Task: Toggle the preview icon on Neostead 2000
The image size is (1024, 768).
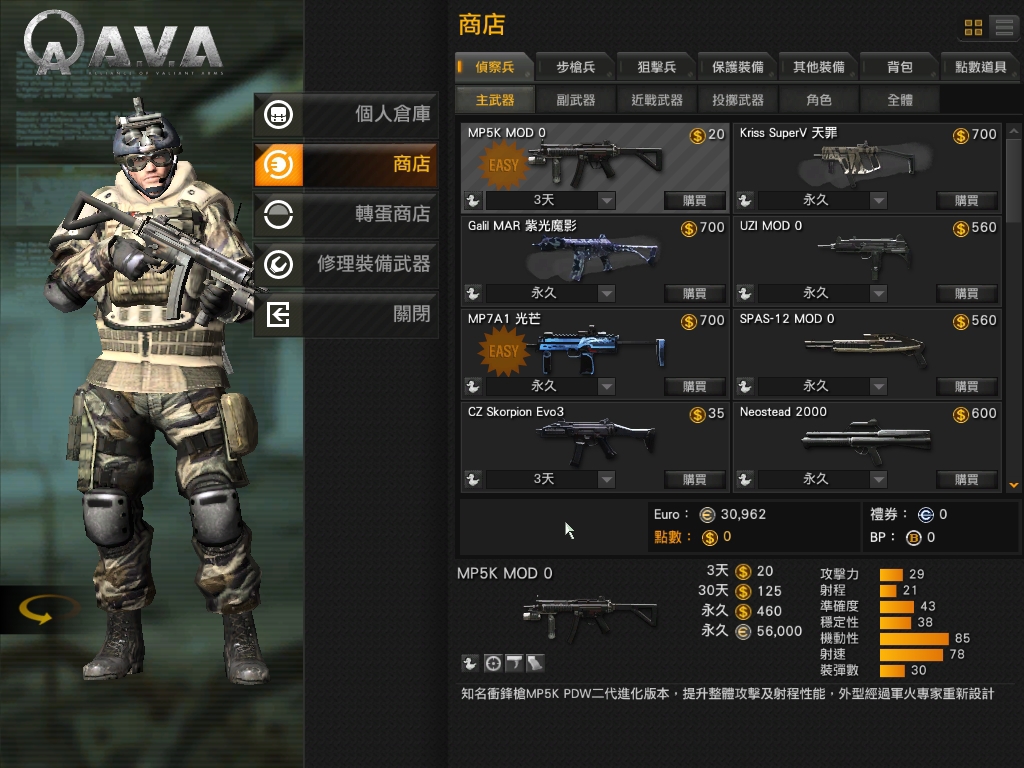Action: coord(745,479)
